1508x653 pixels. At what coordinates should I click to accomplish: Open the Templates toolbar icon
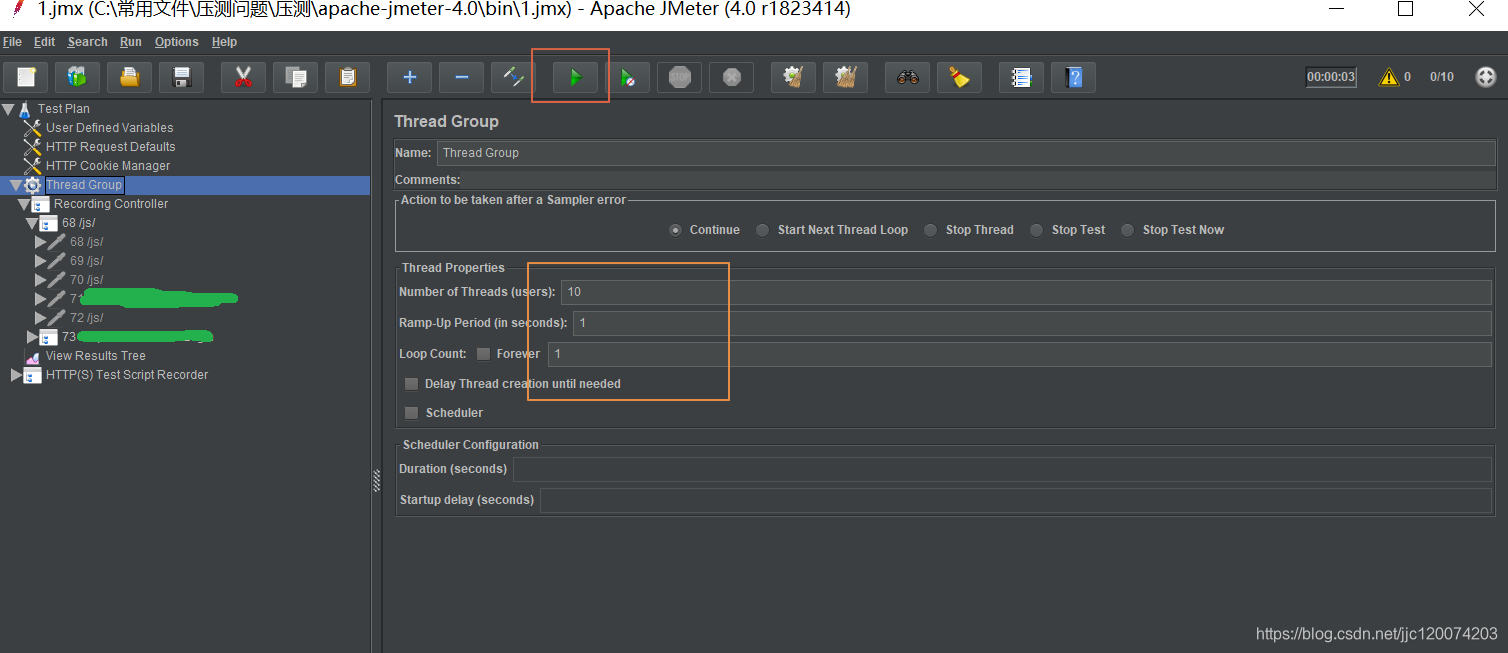pos(77,77)
